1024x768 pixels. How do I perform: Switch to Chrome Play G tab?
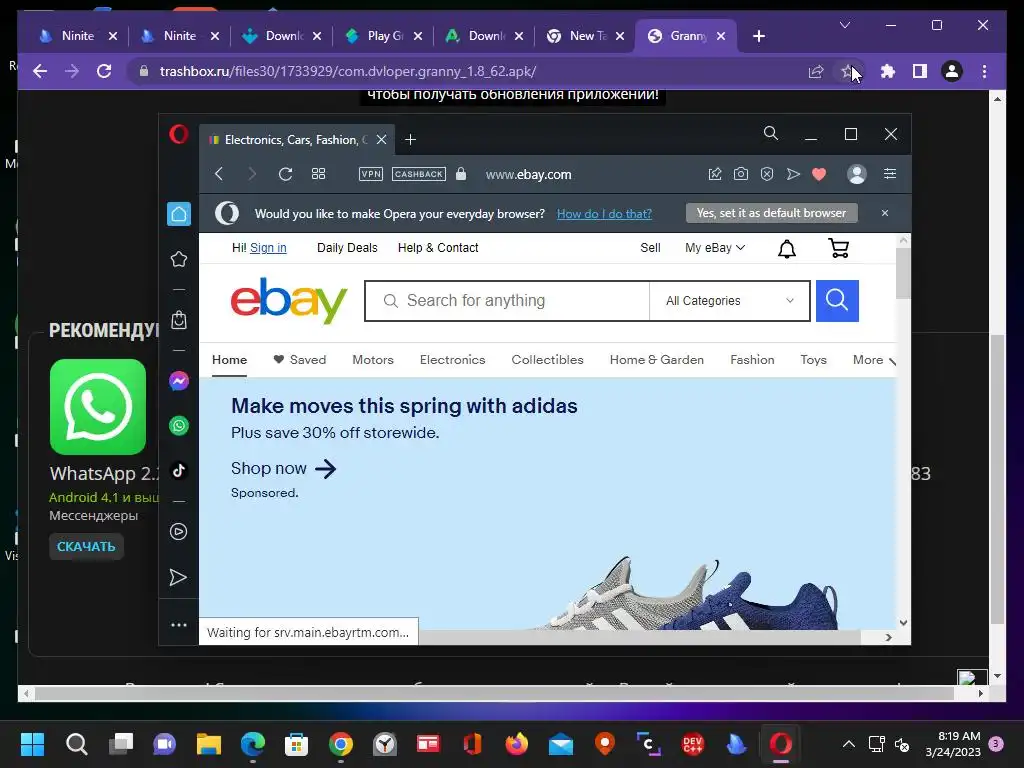pos(384,36)
